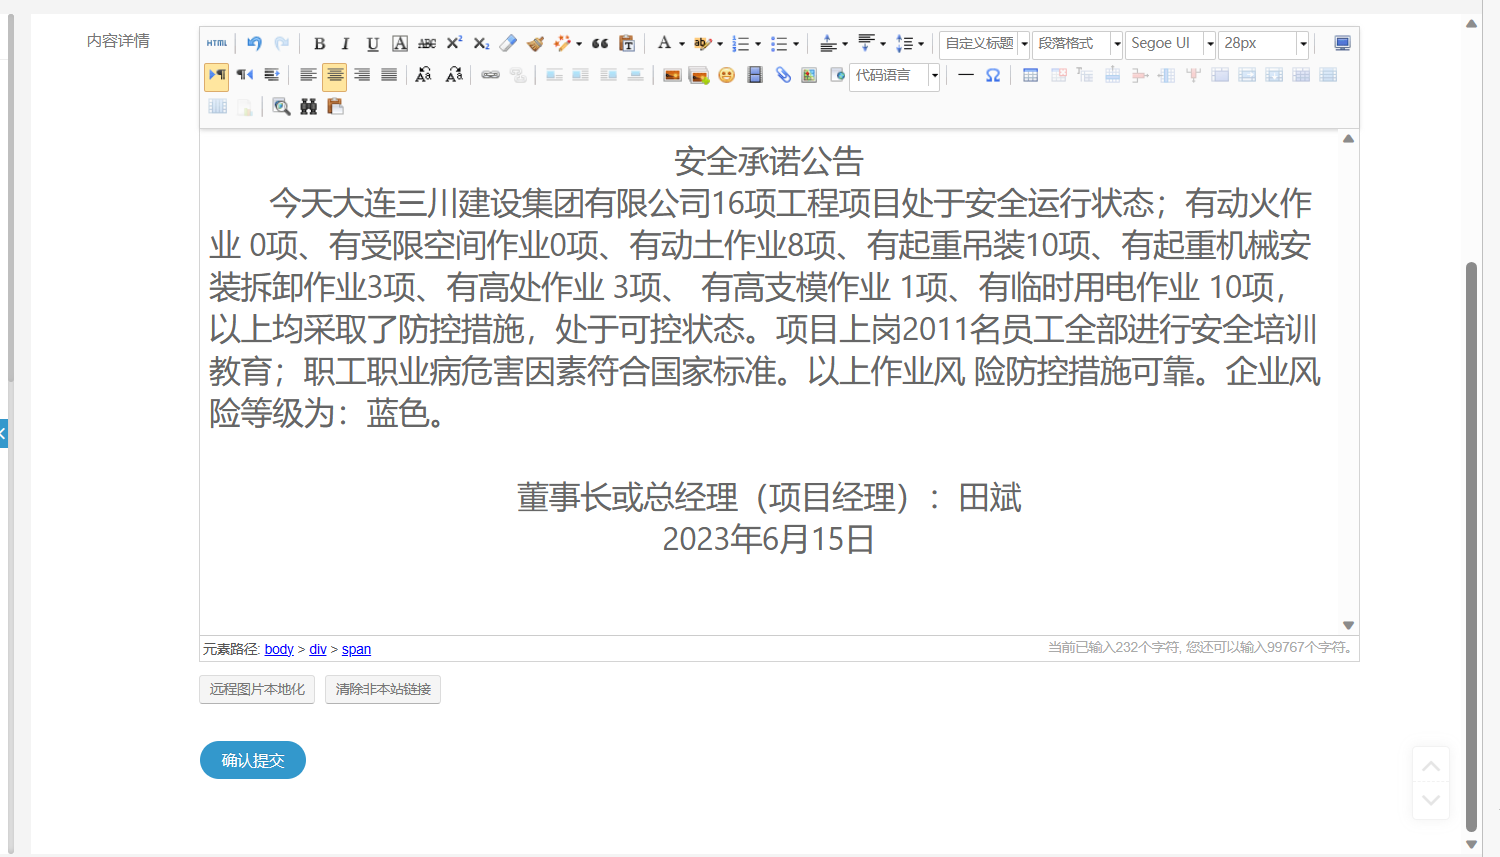Insert a video
Screen dimensions: 1500x857
coord(755,75)
